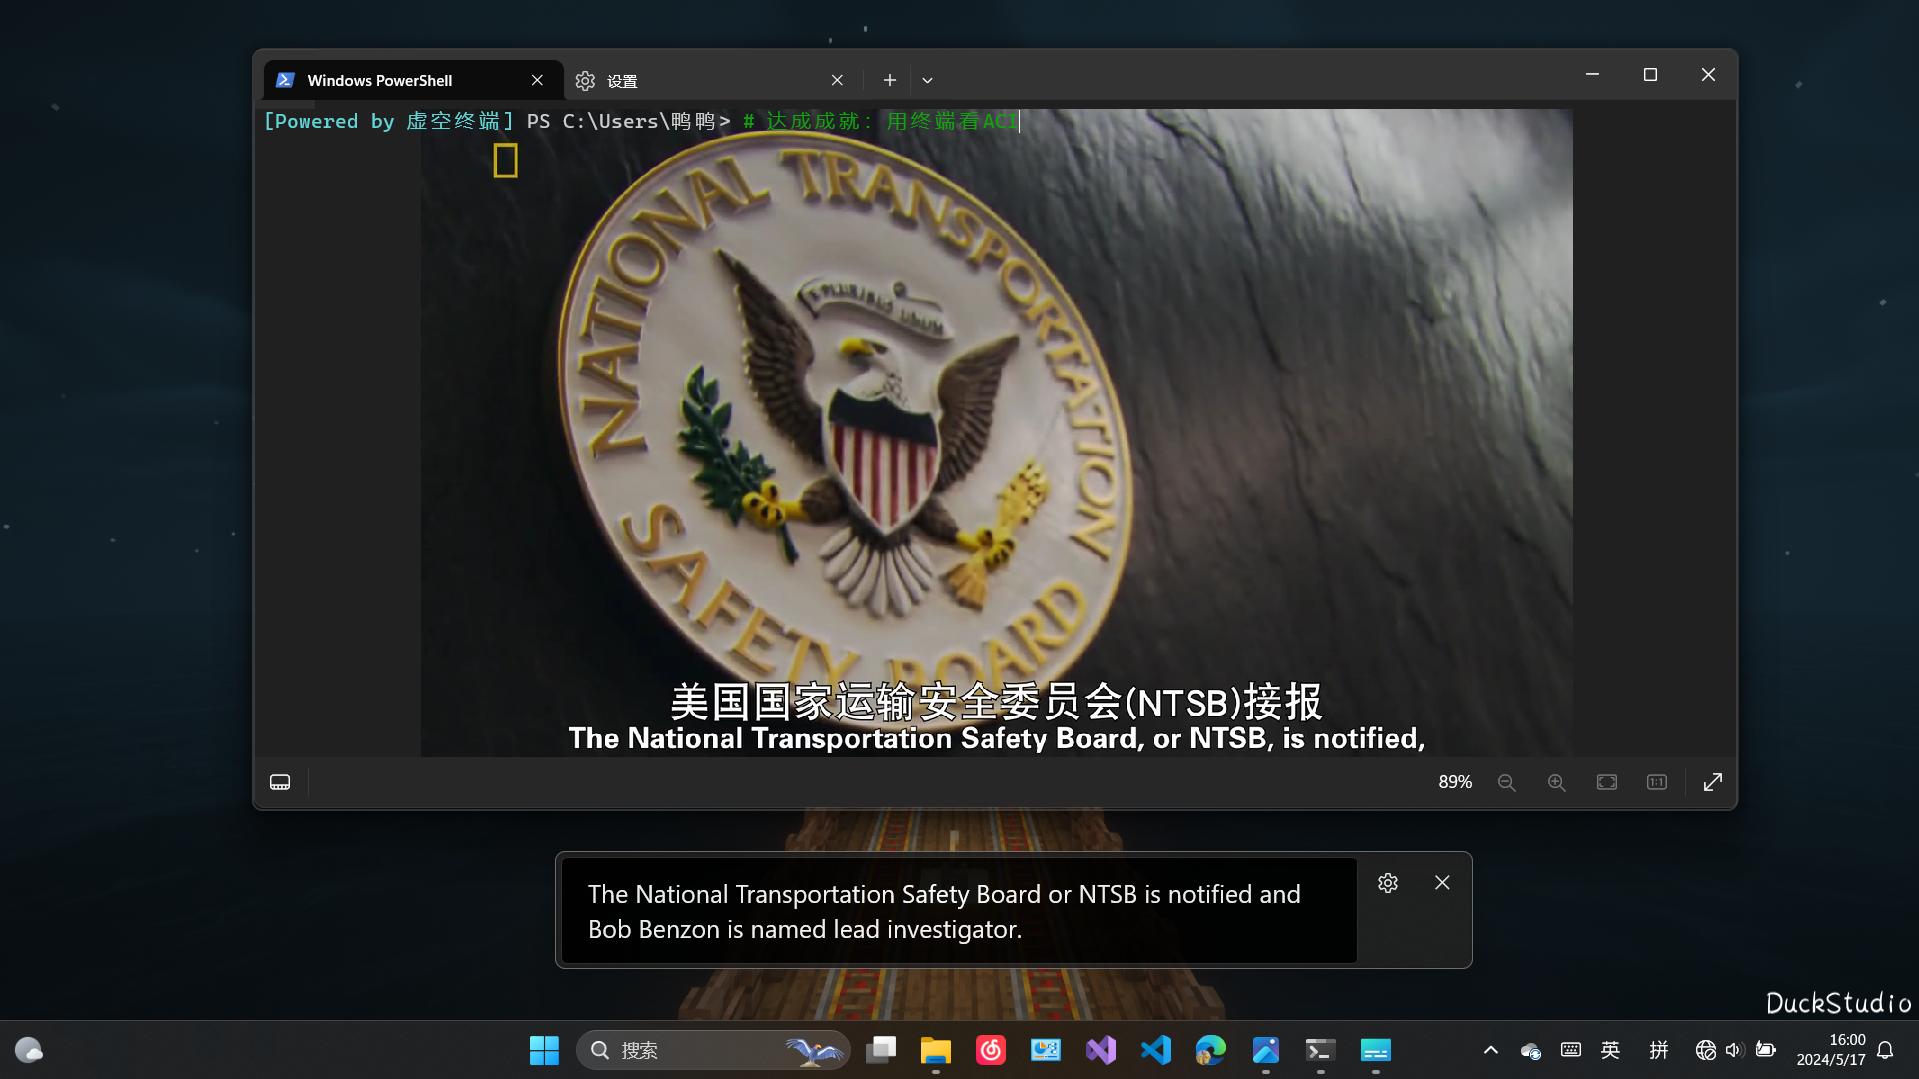This screenshot has width=1919, height=1079.
Task: Open the clock showing 16:00
Action: pyautogui.click(x=1830, y=1050)
